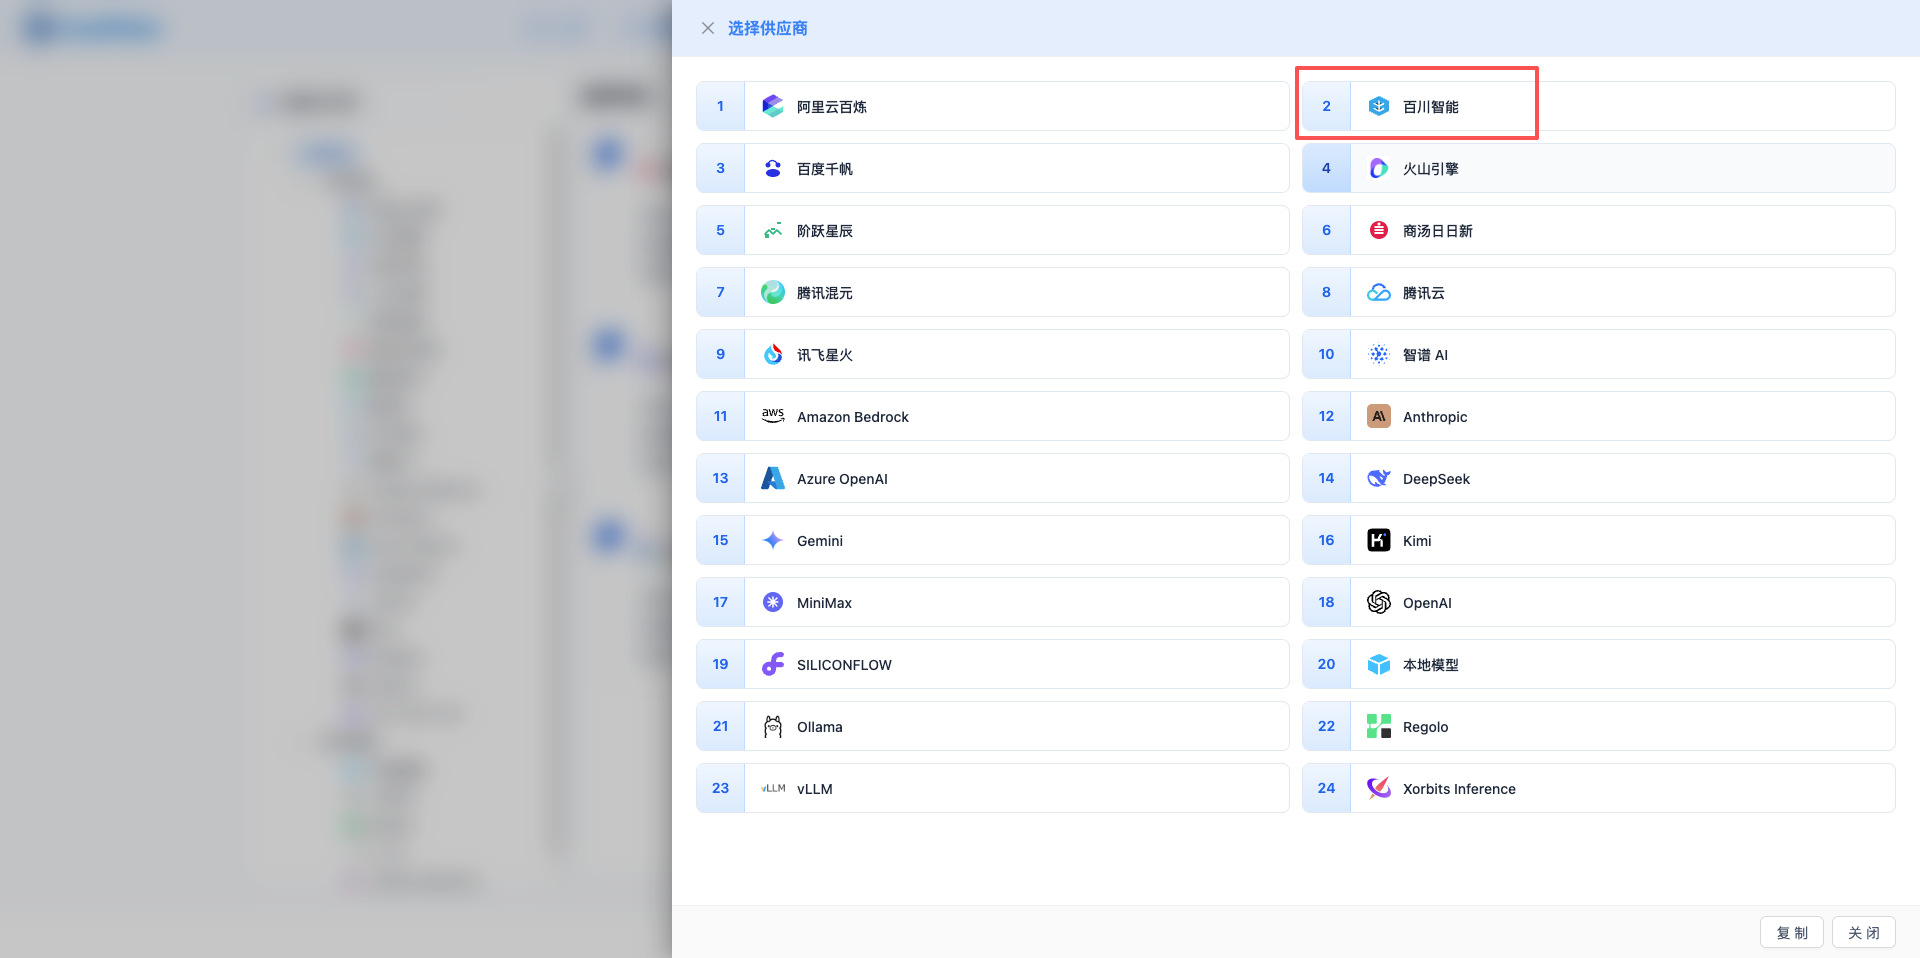Close the 选择供应商 drawer with X
This screenshot has height=958, width=1920.
click(707, 28)
